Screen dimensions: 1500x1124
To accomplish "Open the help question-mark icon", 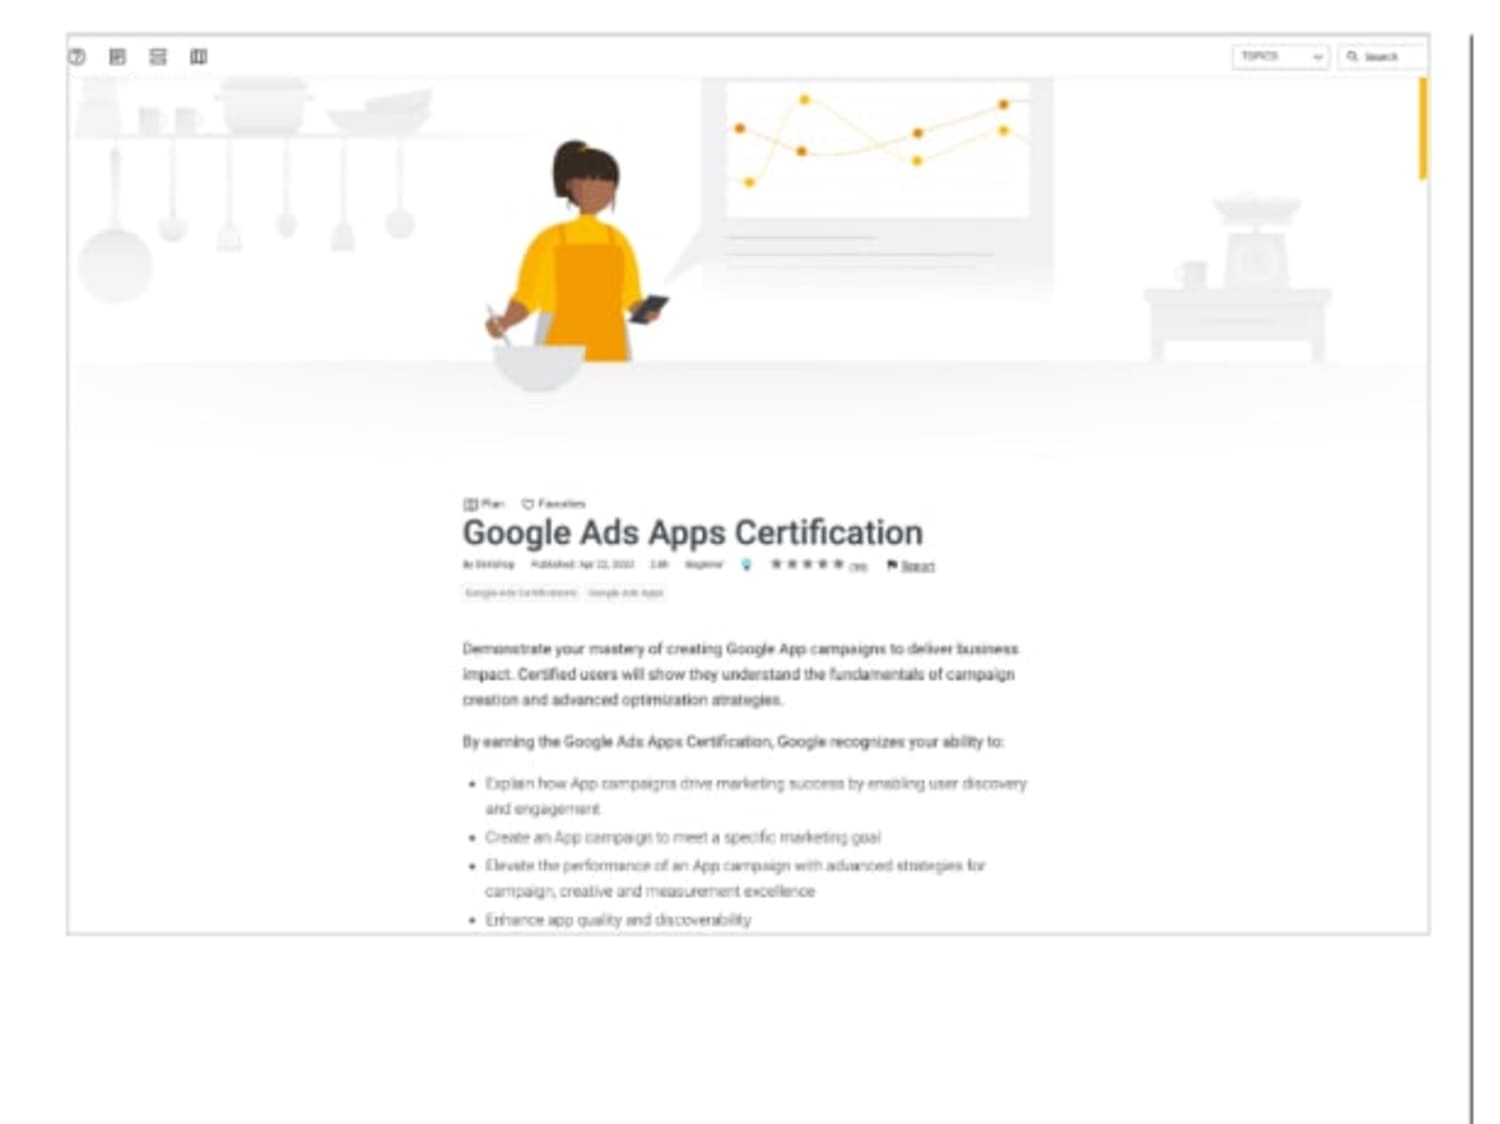I will pyautogui.click(x=77, y=57).
